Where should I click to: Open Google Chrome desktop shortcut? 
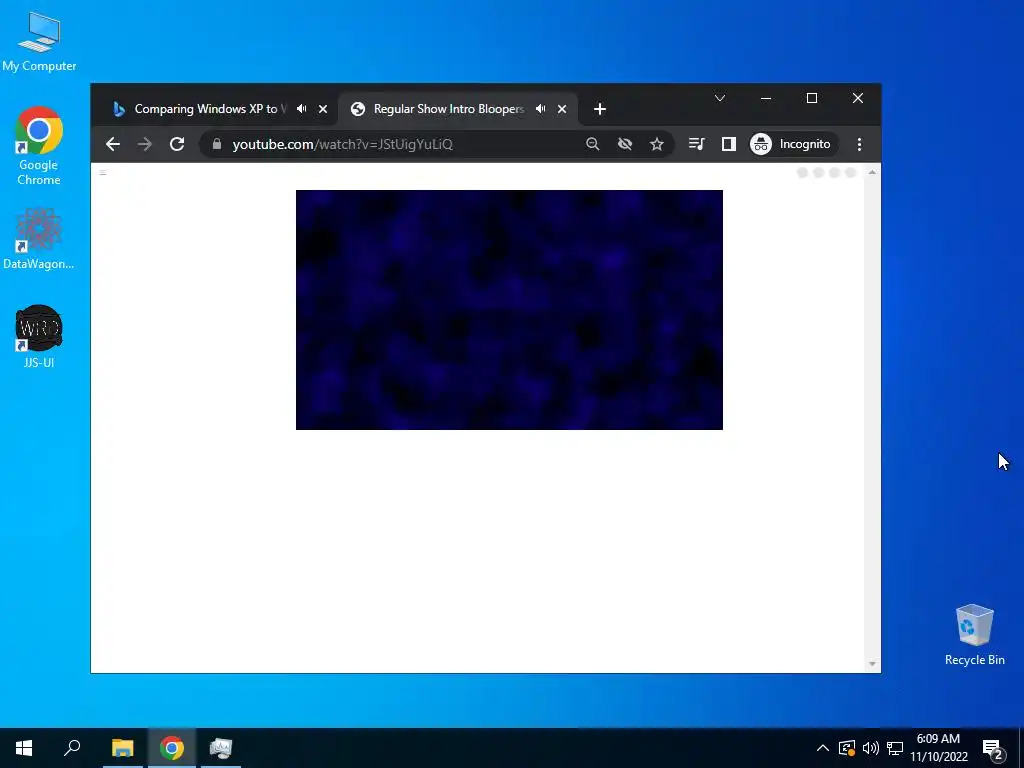click(39, 146)
